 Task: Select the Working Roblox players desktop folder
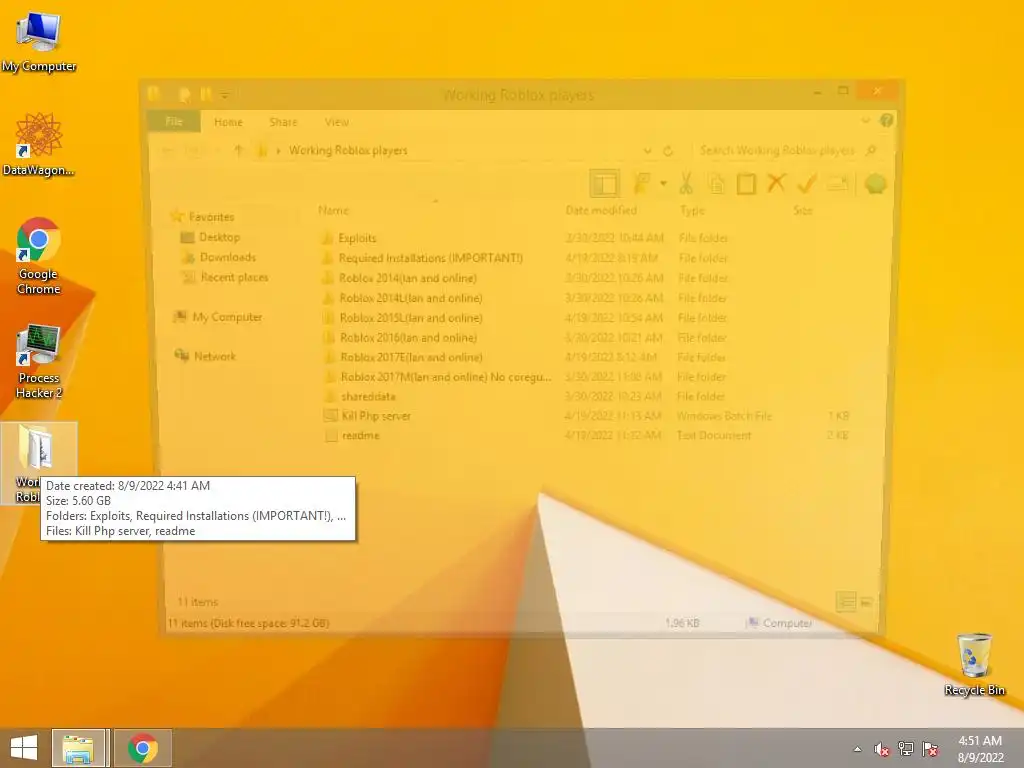tap(39, 463)
